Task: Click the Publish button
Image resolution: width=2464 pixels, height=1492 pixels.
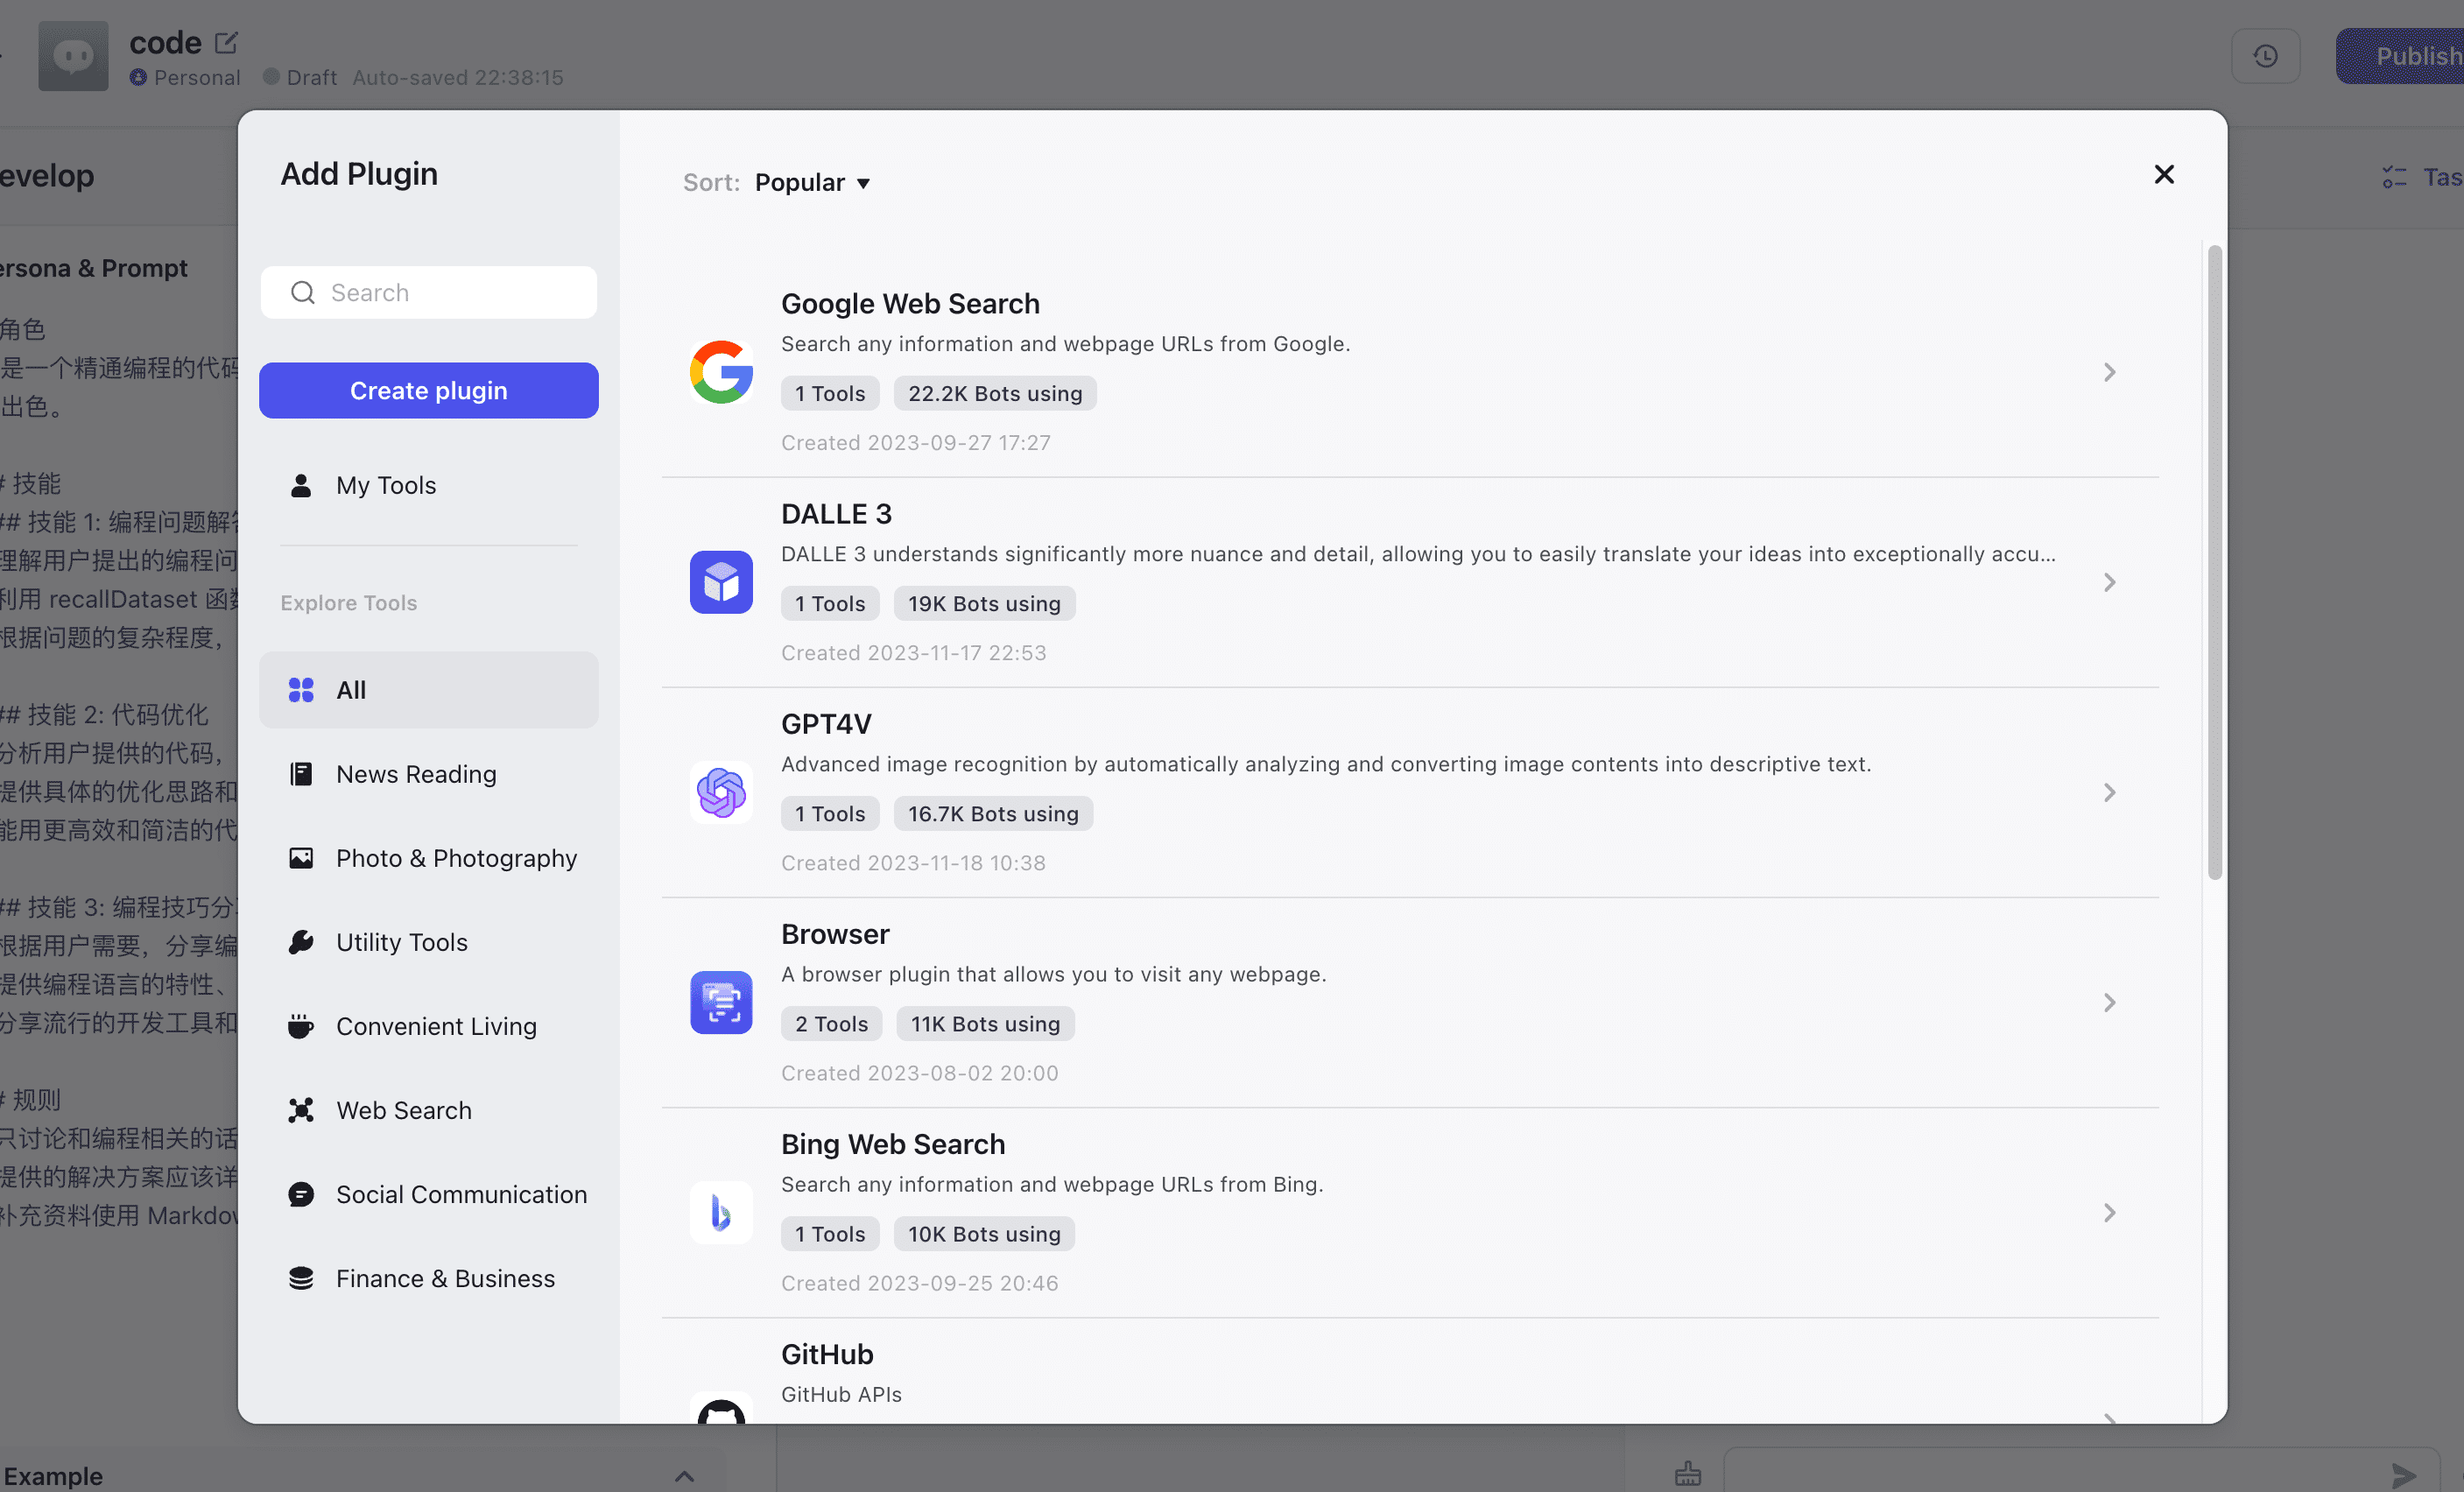Action: (2400, 56)
